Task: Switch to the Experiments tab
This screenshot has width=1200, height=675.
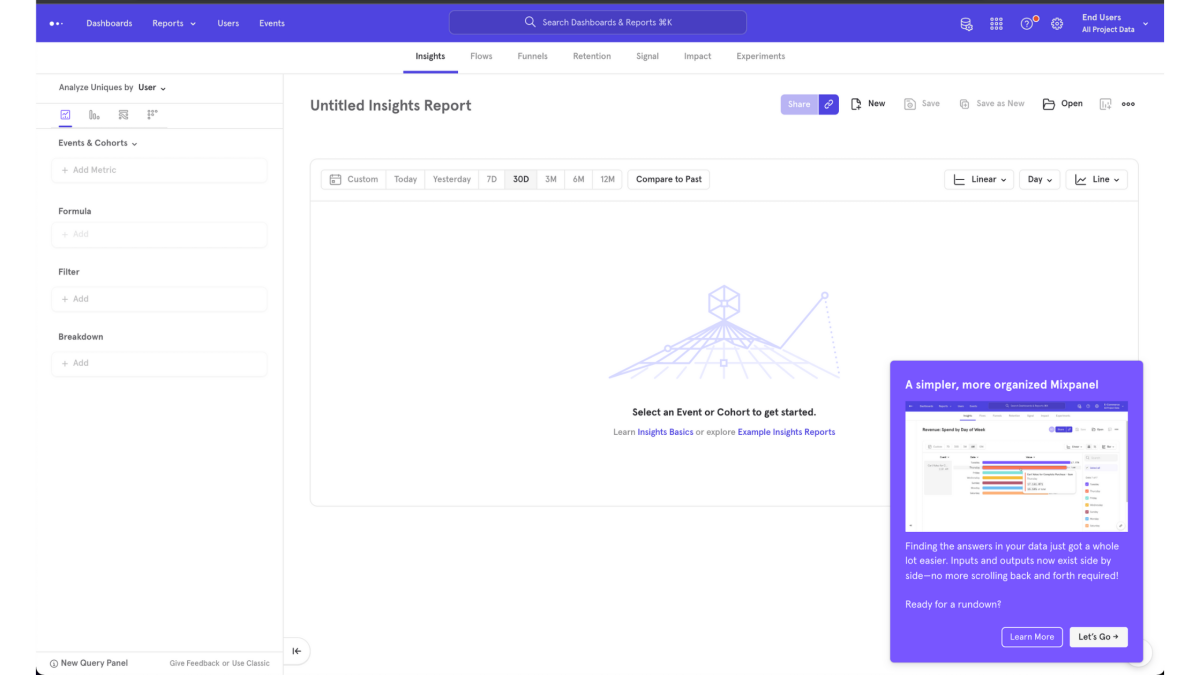Action: 761,57
